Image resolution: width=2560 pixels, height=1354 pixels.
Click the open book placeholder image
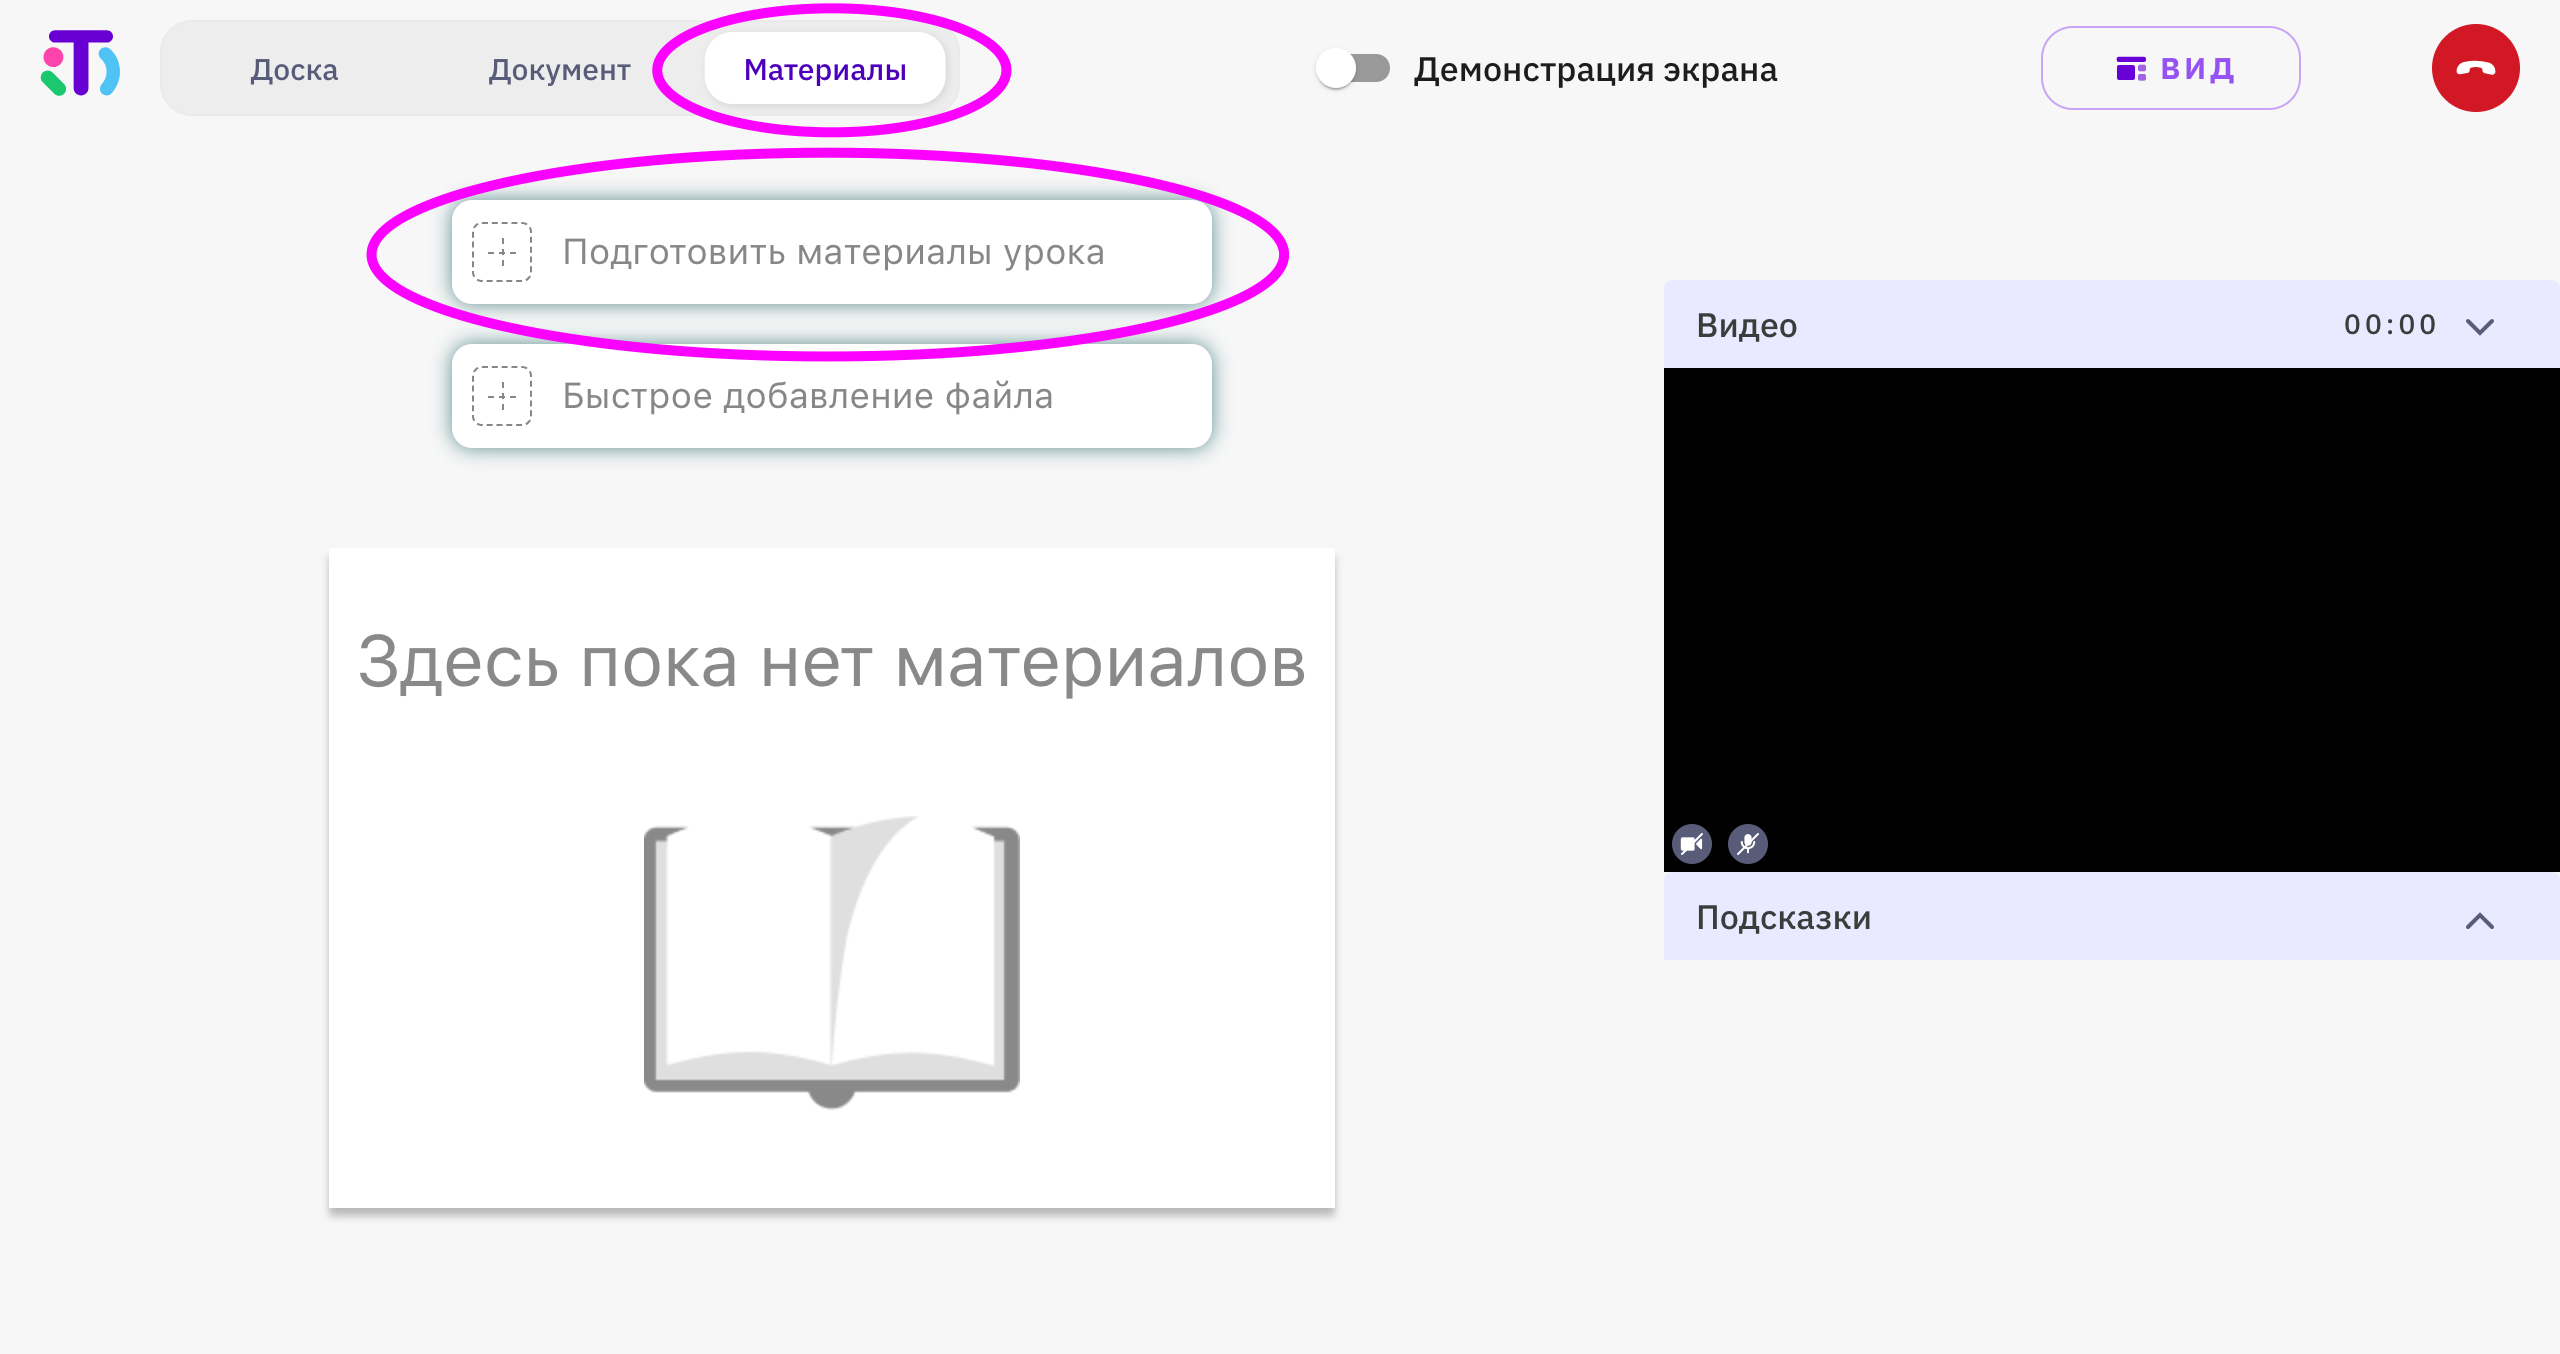coord(832,962)
